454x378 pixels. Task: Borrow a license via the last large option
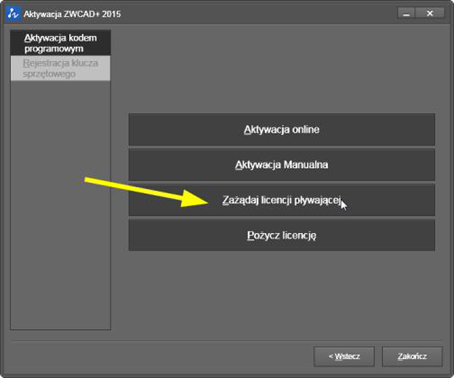(282, 235)
